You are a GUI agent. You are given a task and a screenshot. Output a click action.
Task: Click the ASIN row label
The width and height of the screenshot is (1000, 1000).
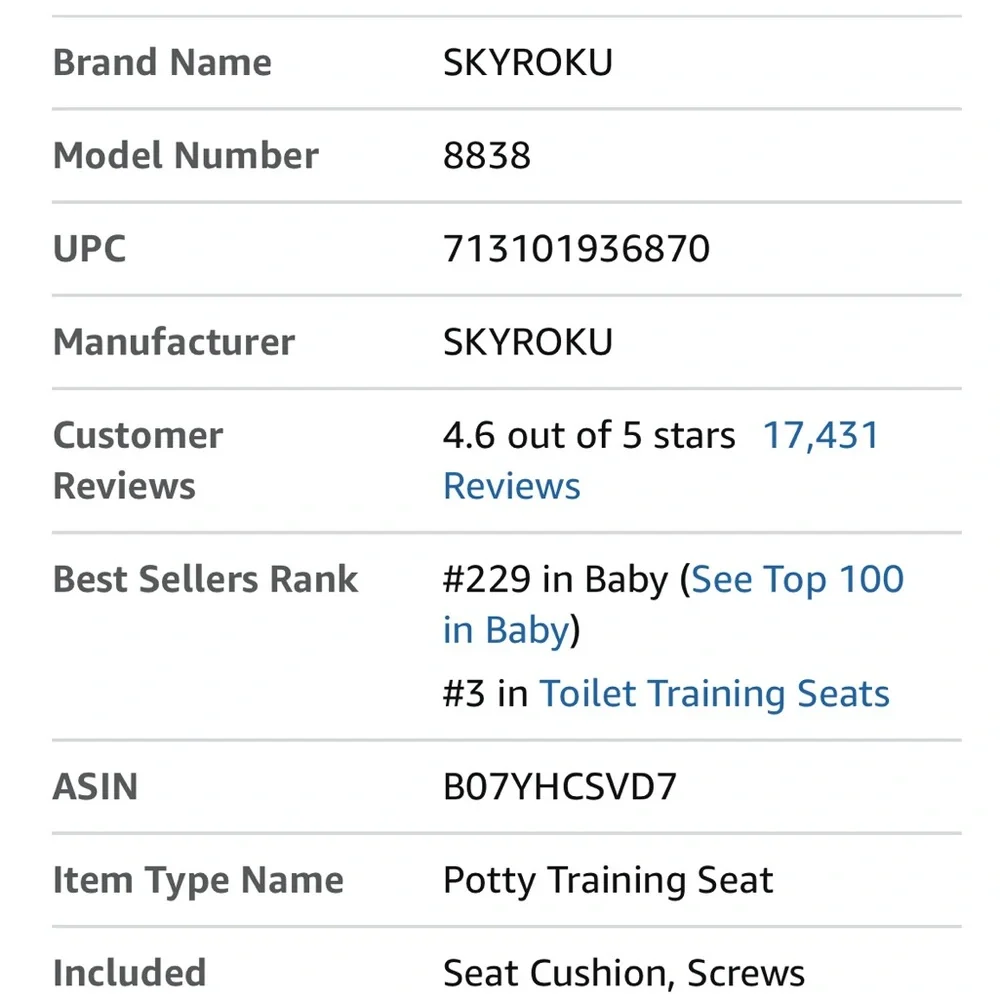tap(95, 787)
